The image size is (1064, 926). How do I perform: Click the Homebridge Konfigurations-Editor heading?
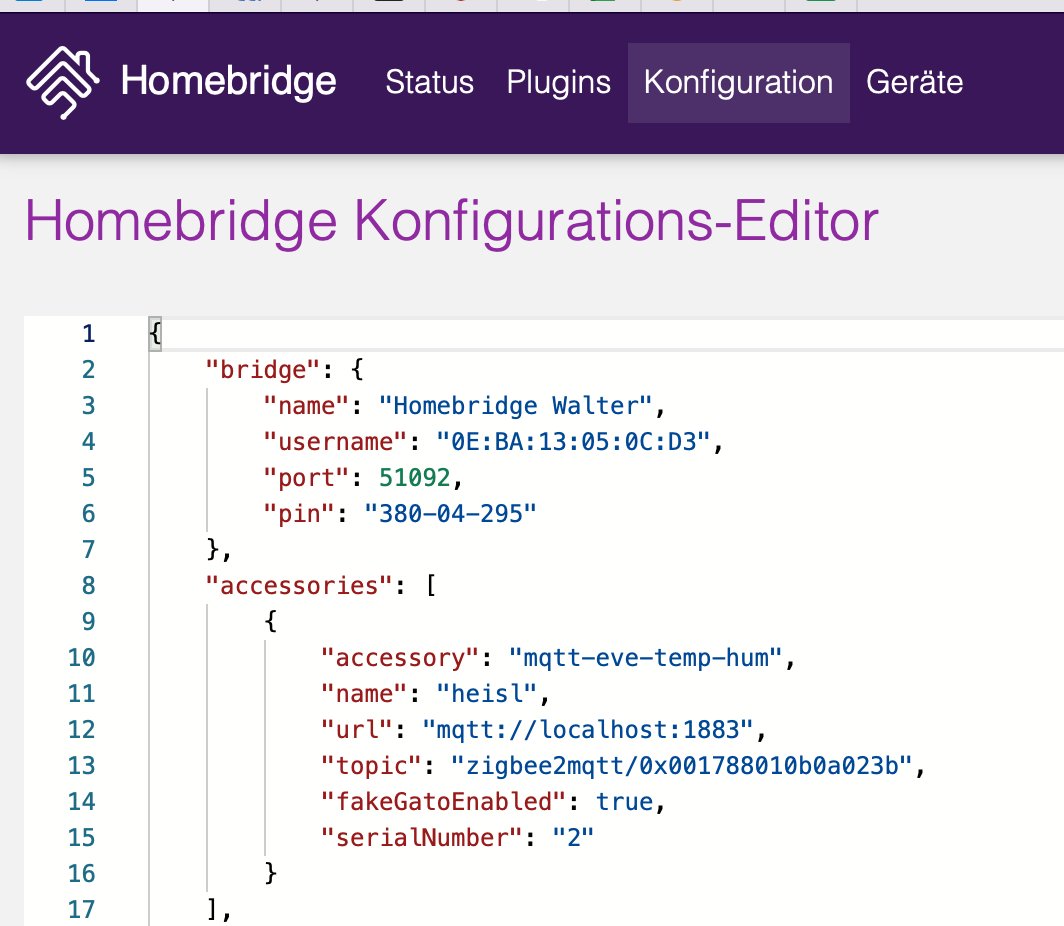(451, 220)
